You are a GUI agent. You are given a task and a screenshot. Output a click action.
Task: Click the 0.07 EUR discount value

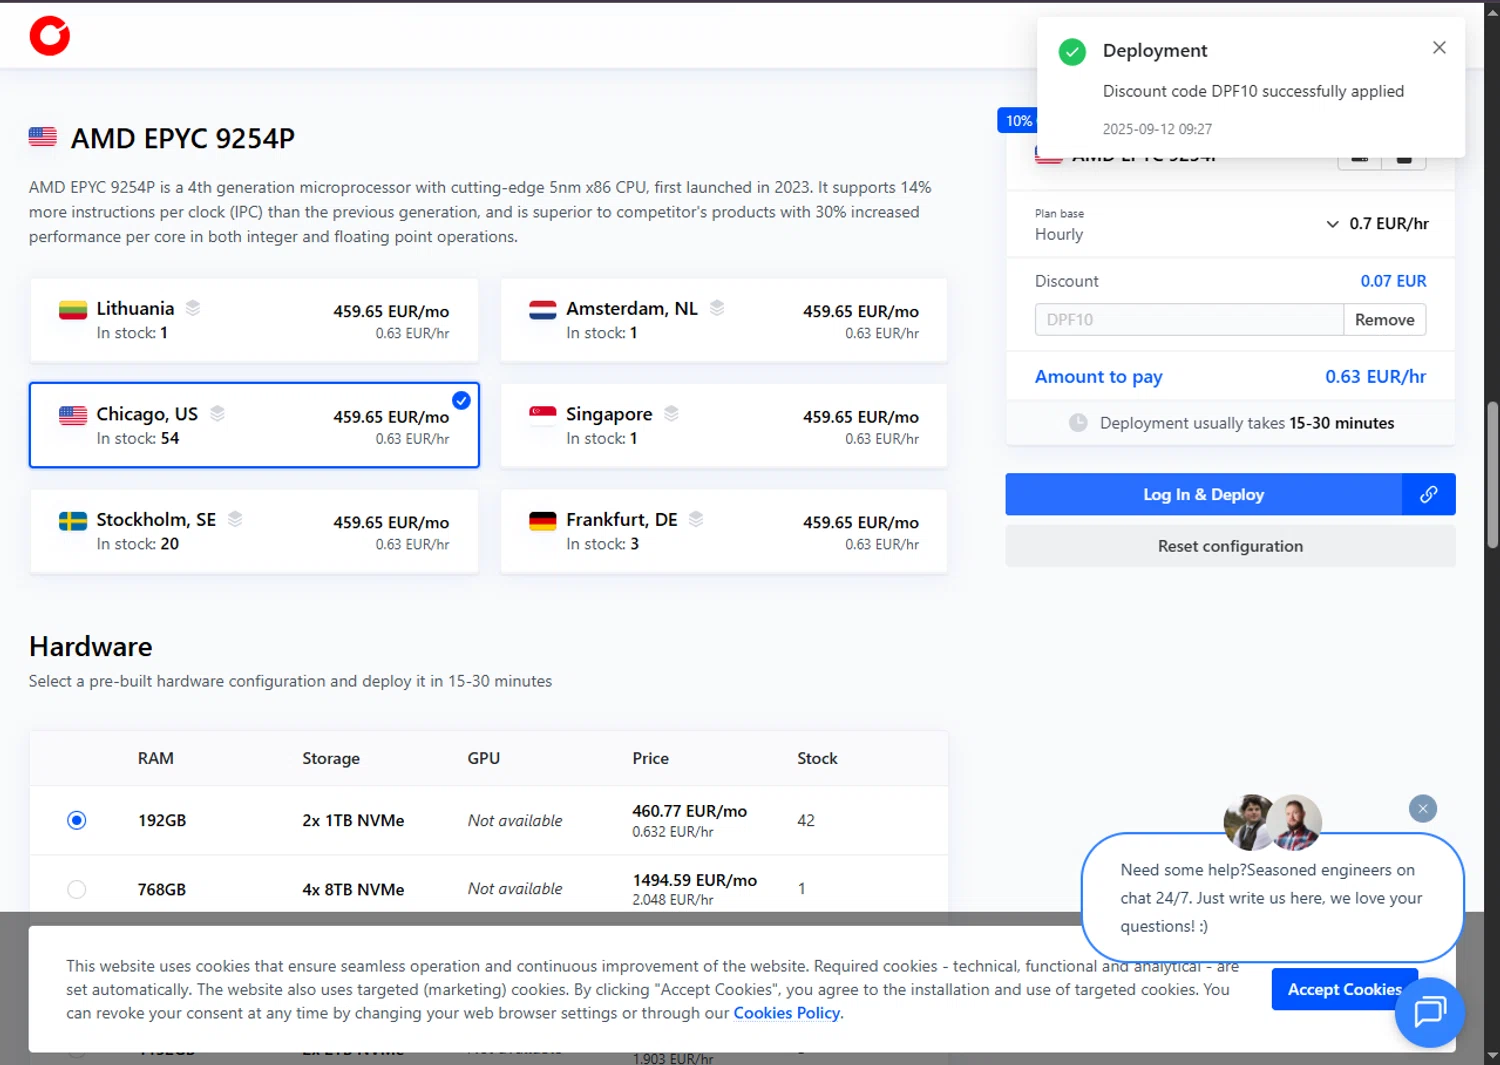[x=1393, y=281]
